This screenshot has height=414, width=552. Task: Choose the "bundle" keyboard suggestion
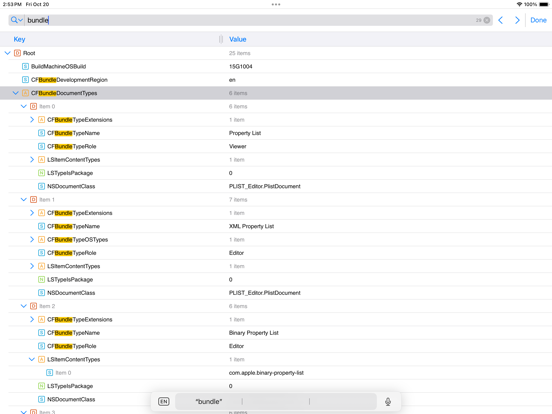(x=209, y=402)
